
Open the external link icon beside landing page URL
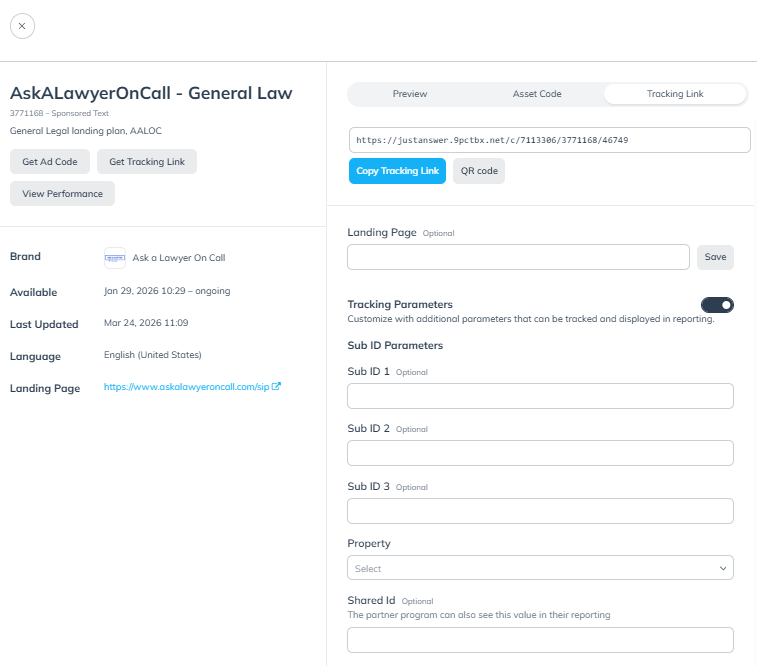(276, 386)
